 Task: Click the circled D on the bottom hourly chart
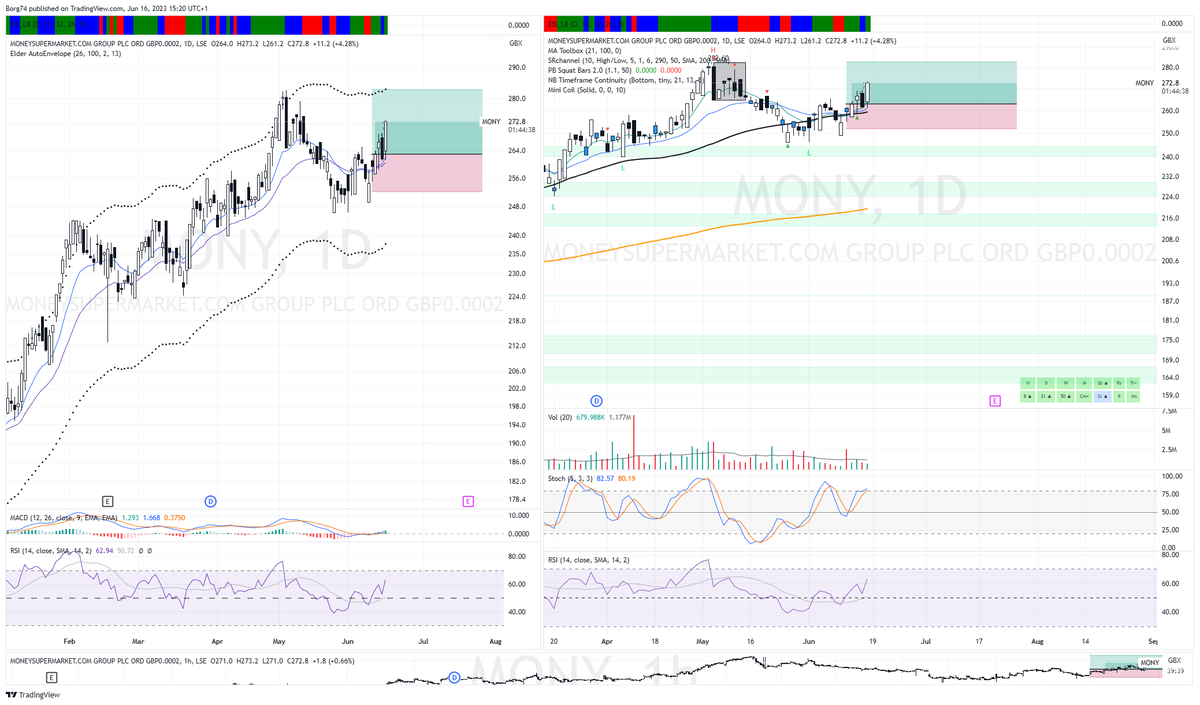(455, 678)
